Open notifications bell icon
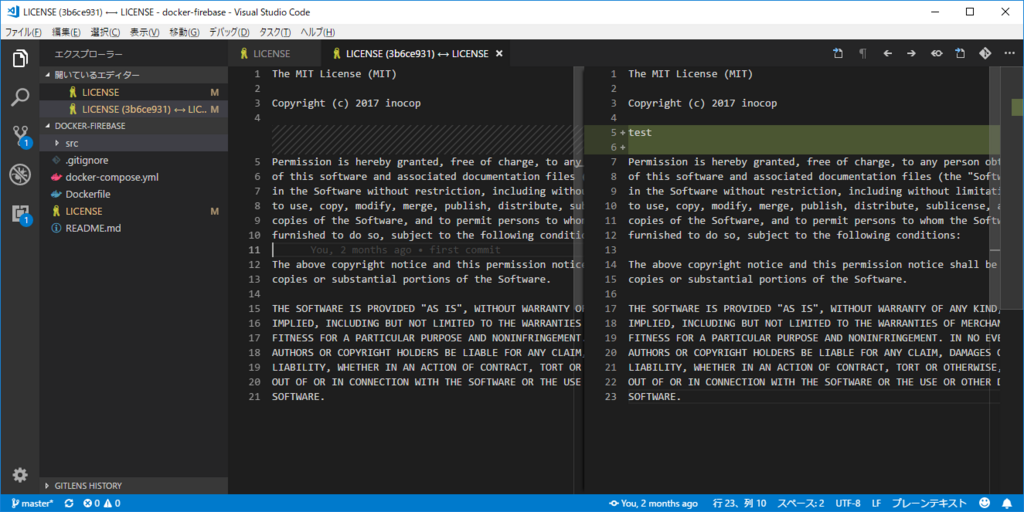Viewport: 1024px width, 512px height. (1006, 504)
